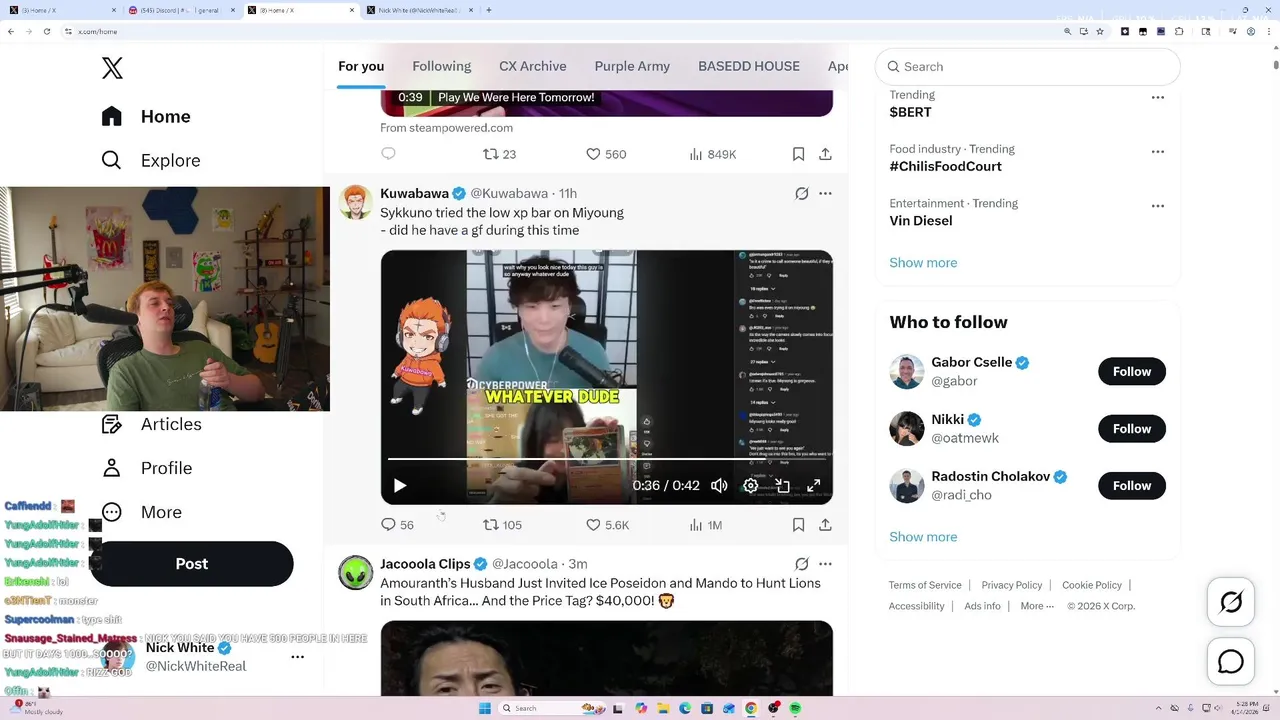Open more options for #ChilisFoodCourt trend
The height and width of the screenshot is (720, 1280).
point(1158,152)
